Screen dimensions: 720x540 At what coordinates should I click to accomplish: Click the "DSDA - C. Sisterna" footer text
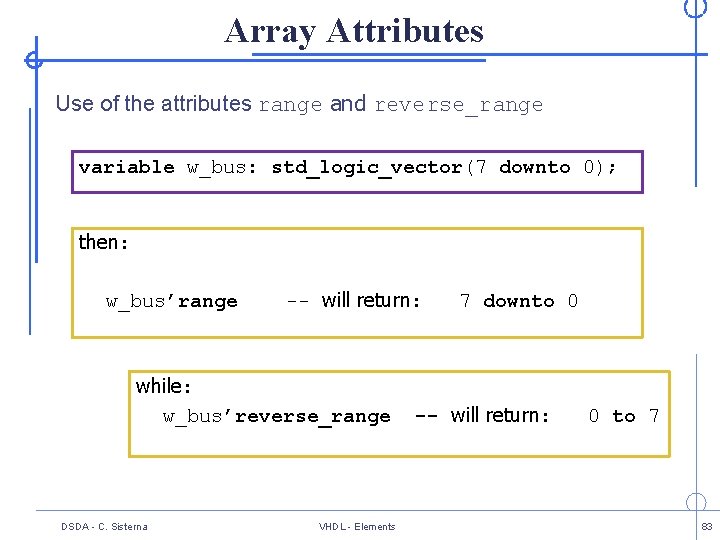pyautogui.click(x=104, y=527)
